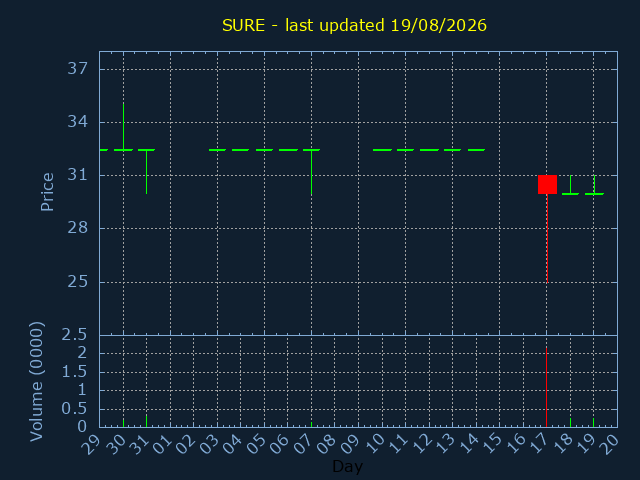
Task: Click the day 15 tick label
Action: [492, 444]
